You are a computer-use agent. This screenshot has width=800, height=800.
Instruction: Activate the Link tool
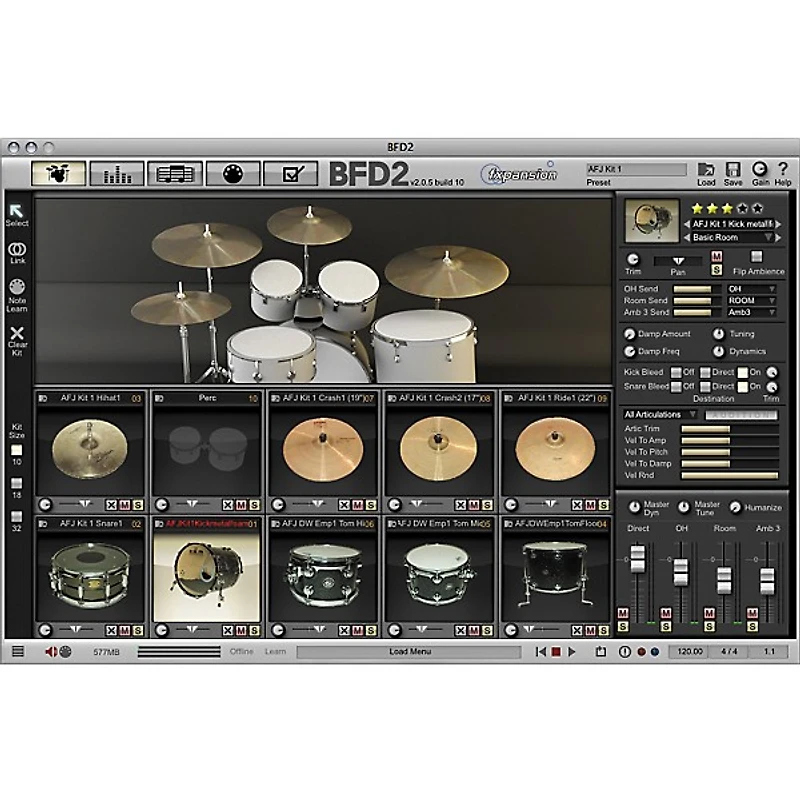point(17,253)
